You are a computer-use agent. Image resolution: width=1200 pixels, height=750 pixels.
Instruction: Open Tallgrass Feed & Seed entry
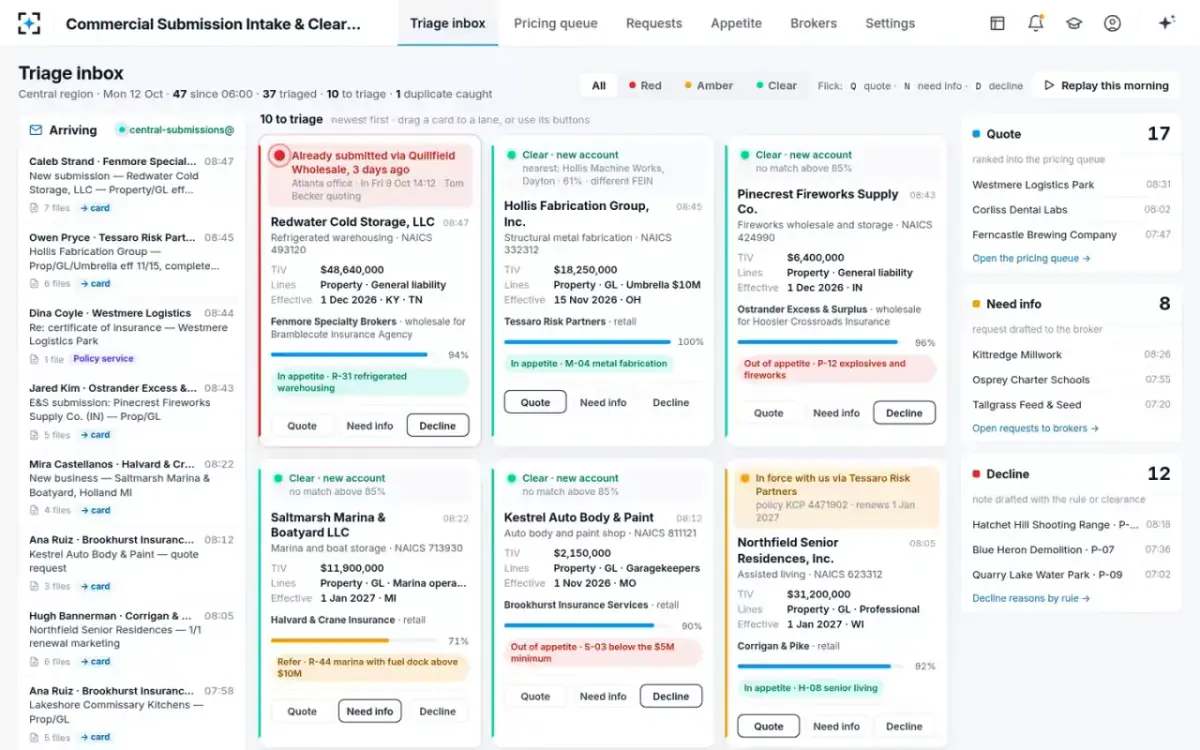[1071, 405]
